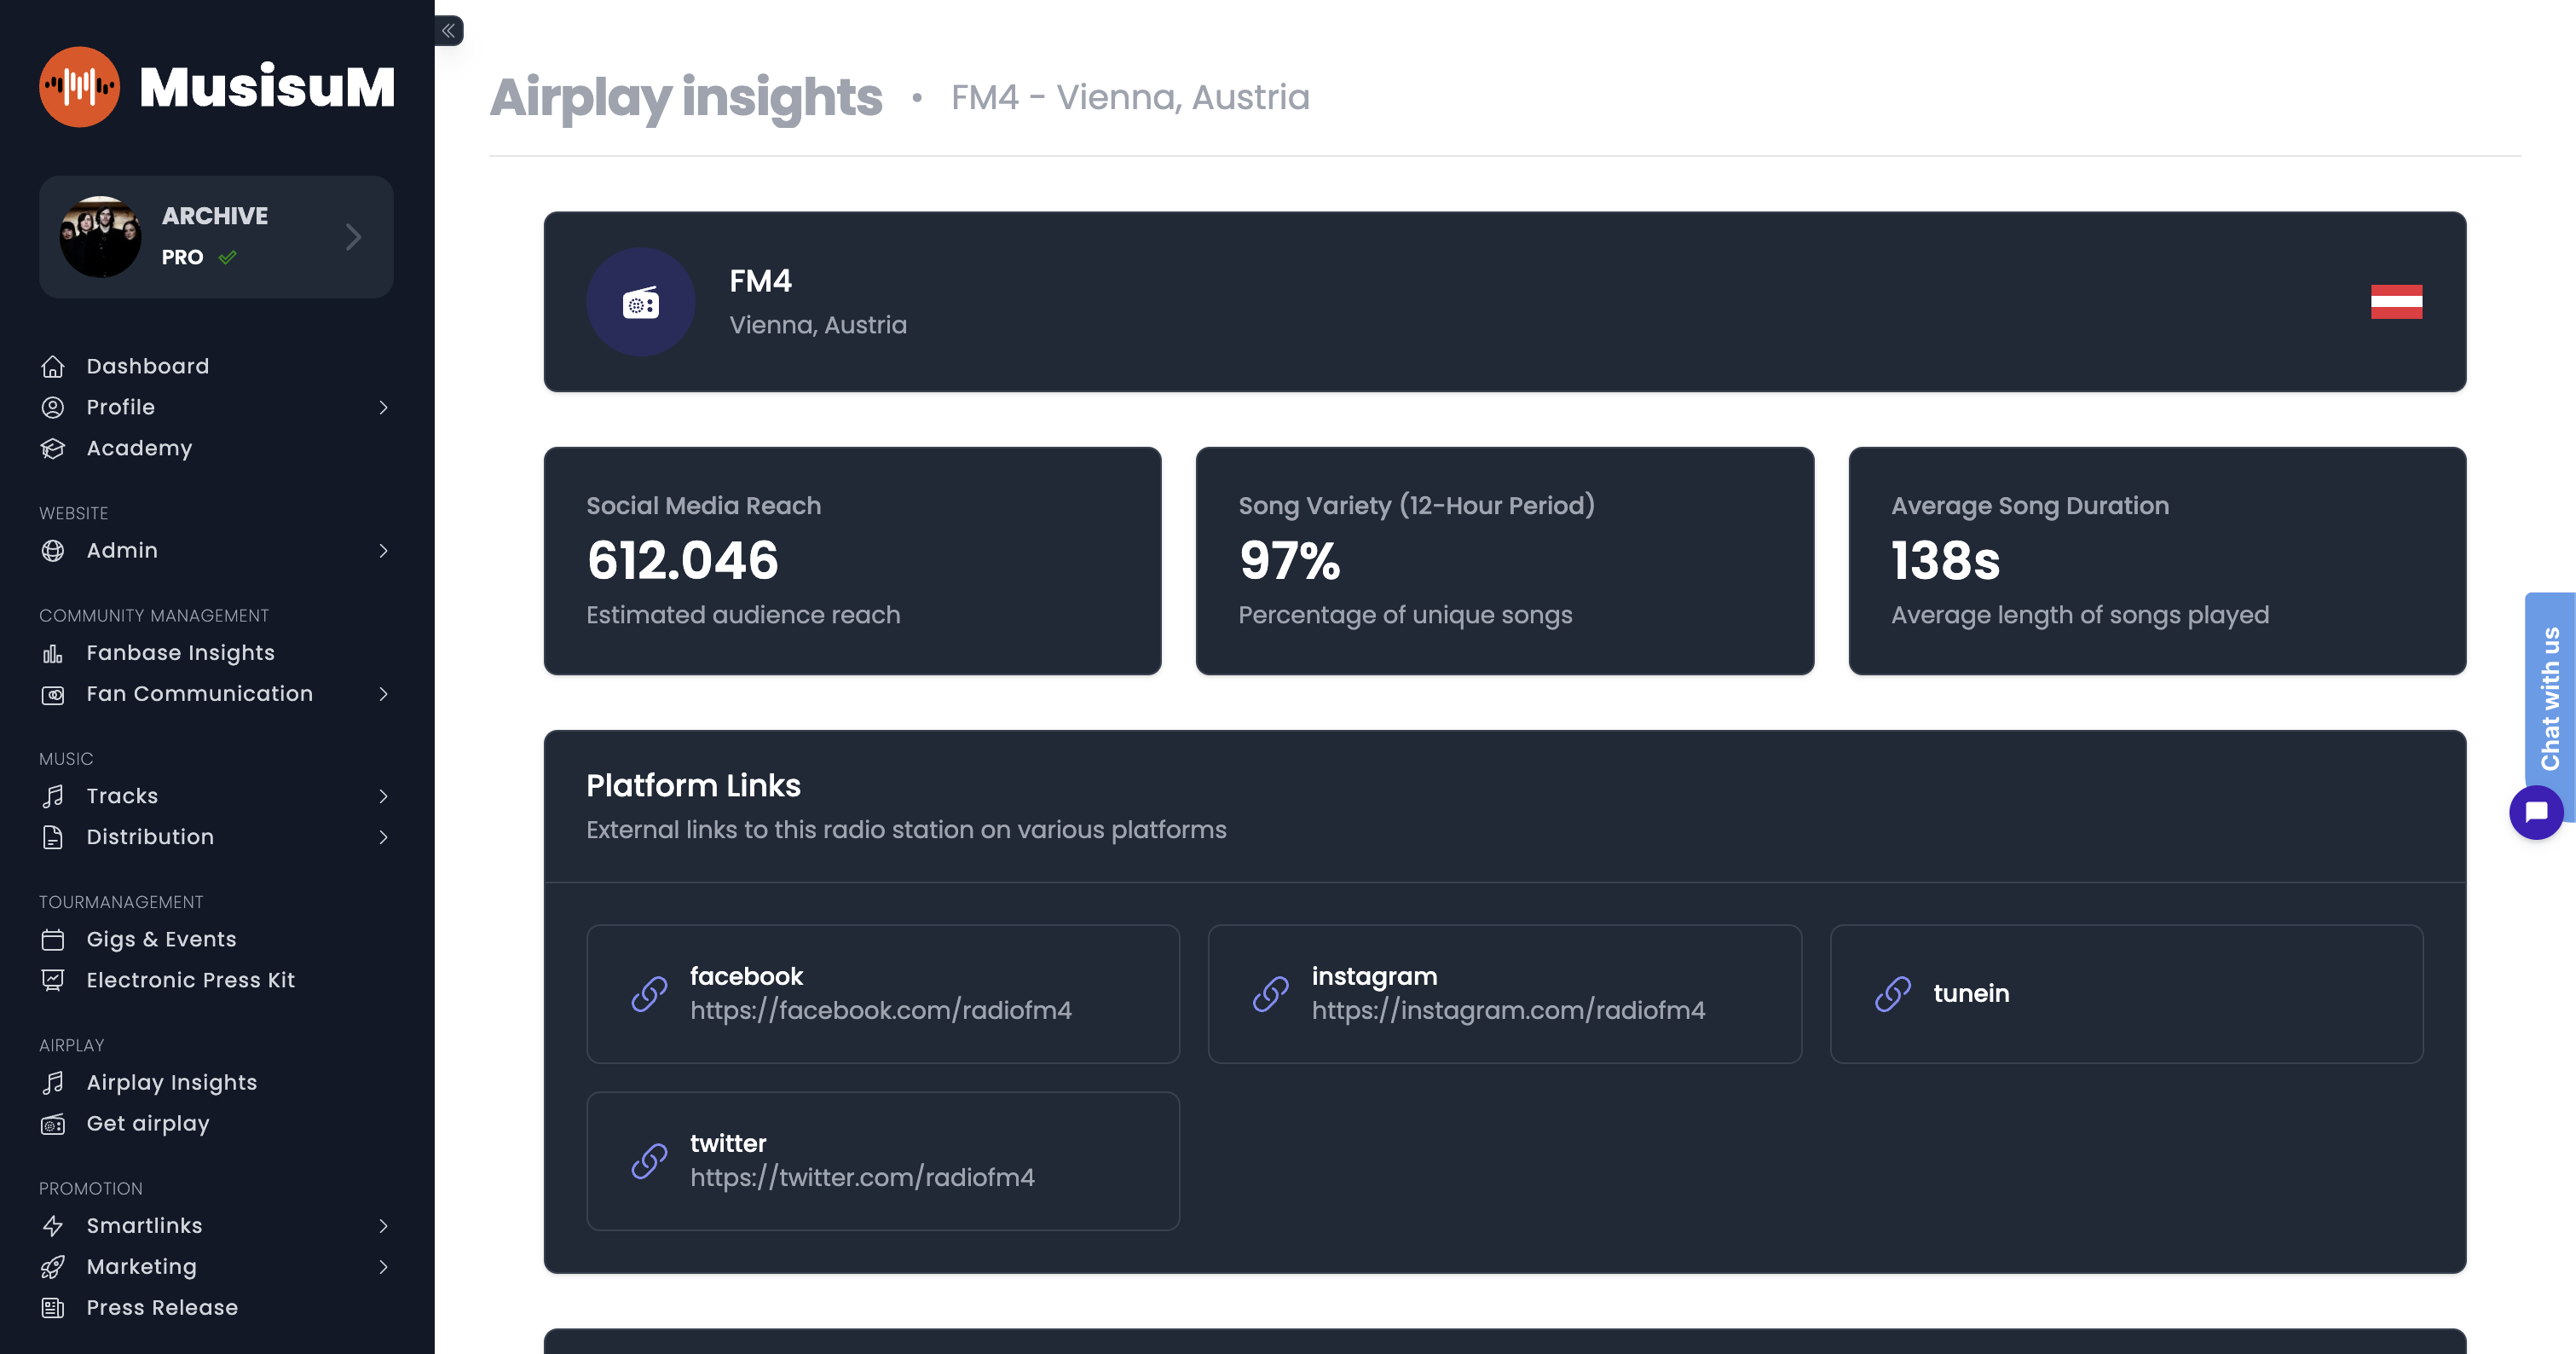Viewport: 2576px width, 1354px height.
Task: Expand the Smartlinks submenu chevron
Action: point(383,1226)
